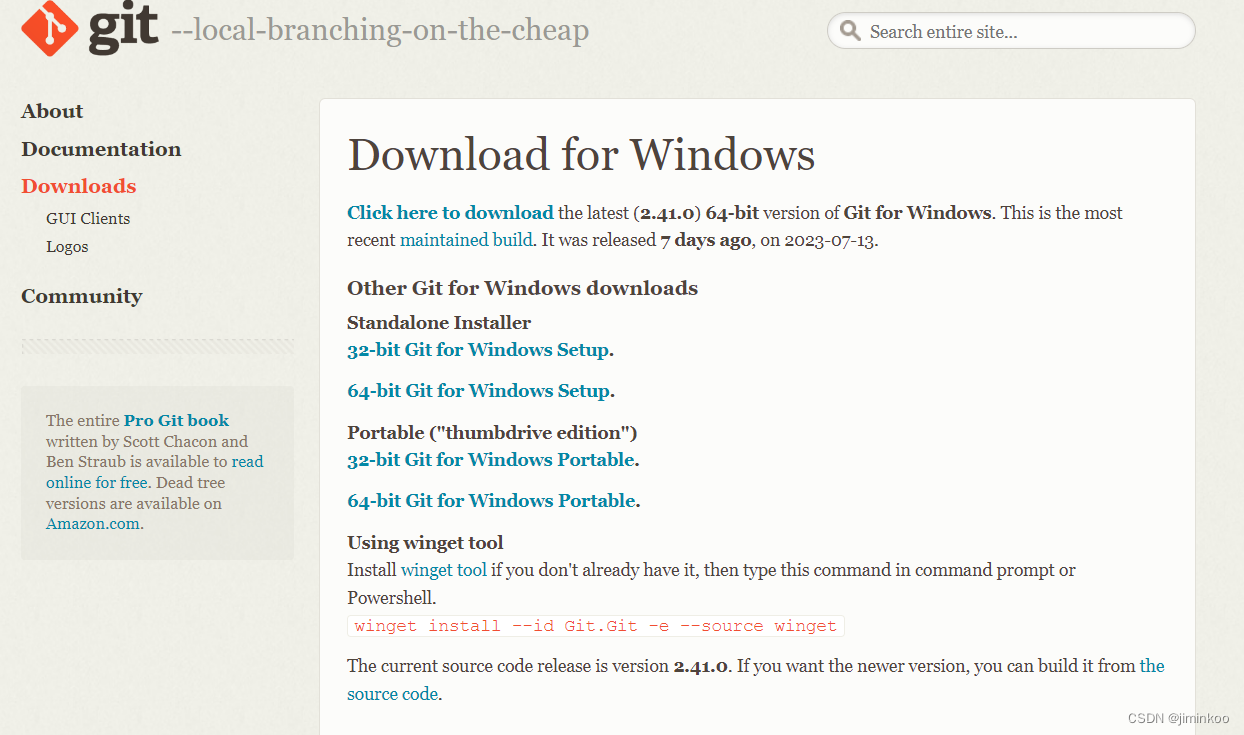Click the 'Download for Windows' heading
This screenshot has width=1244, height=735.
coord(581,155)
